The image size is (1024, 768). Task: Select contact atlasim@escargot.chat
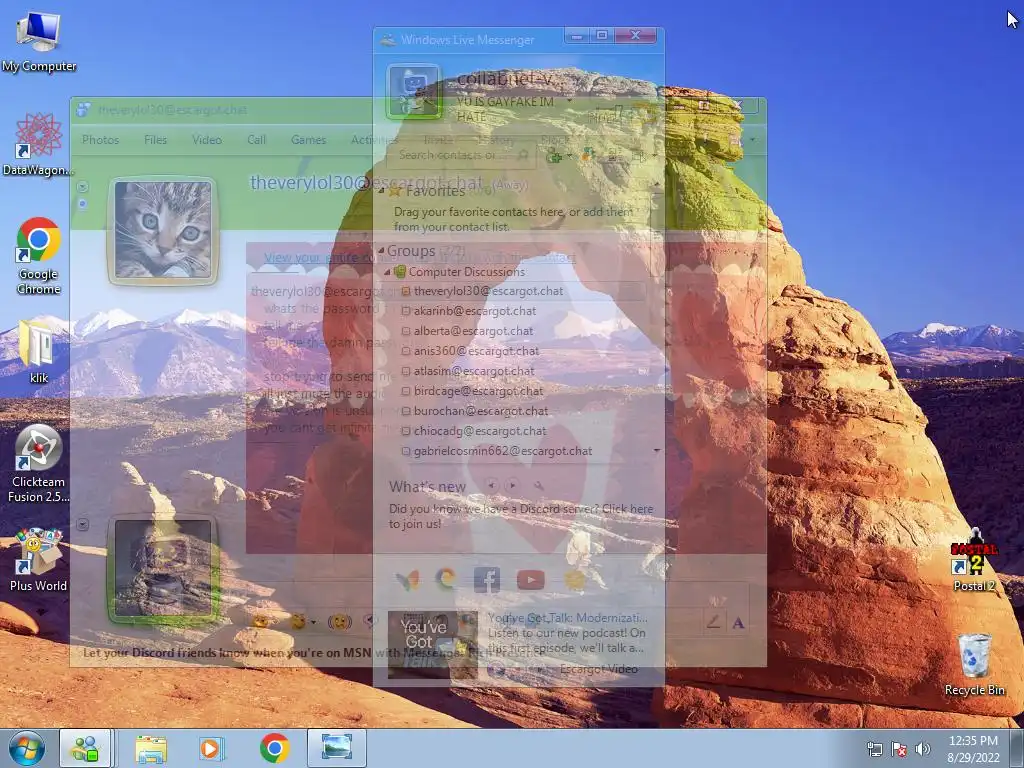click(473, 371)
